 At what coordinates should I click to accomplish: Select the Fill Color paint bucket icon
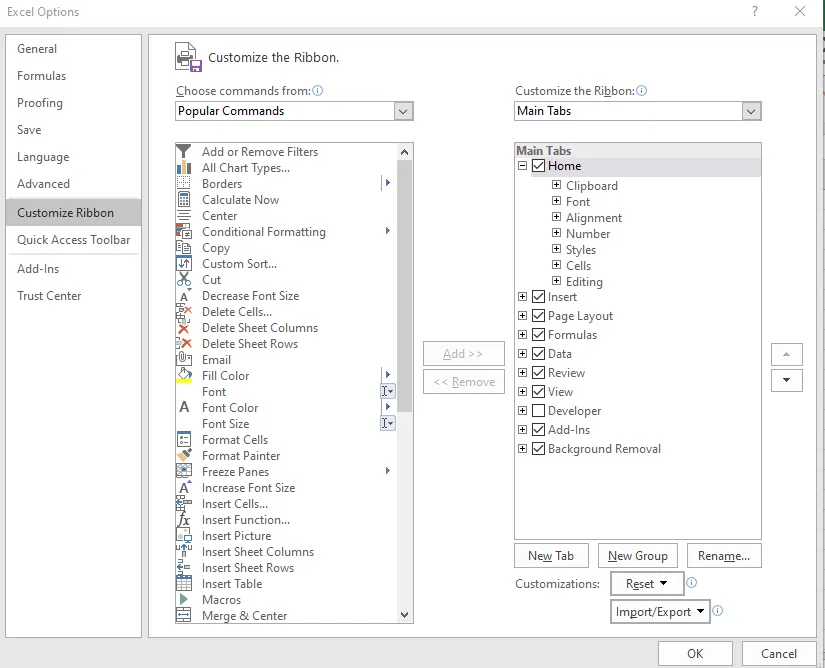click(x=184, y=376)
